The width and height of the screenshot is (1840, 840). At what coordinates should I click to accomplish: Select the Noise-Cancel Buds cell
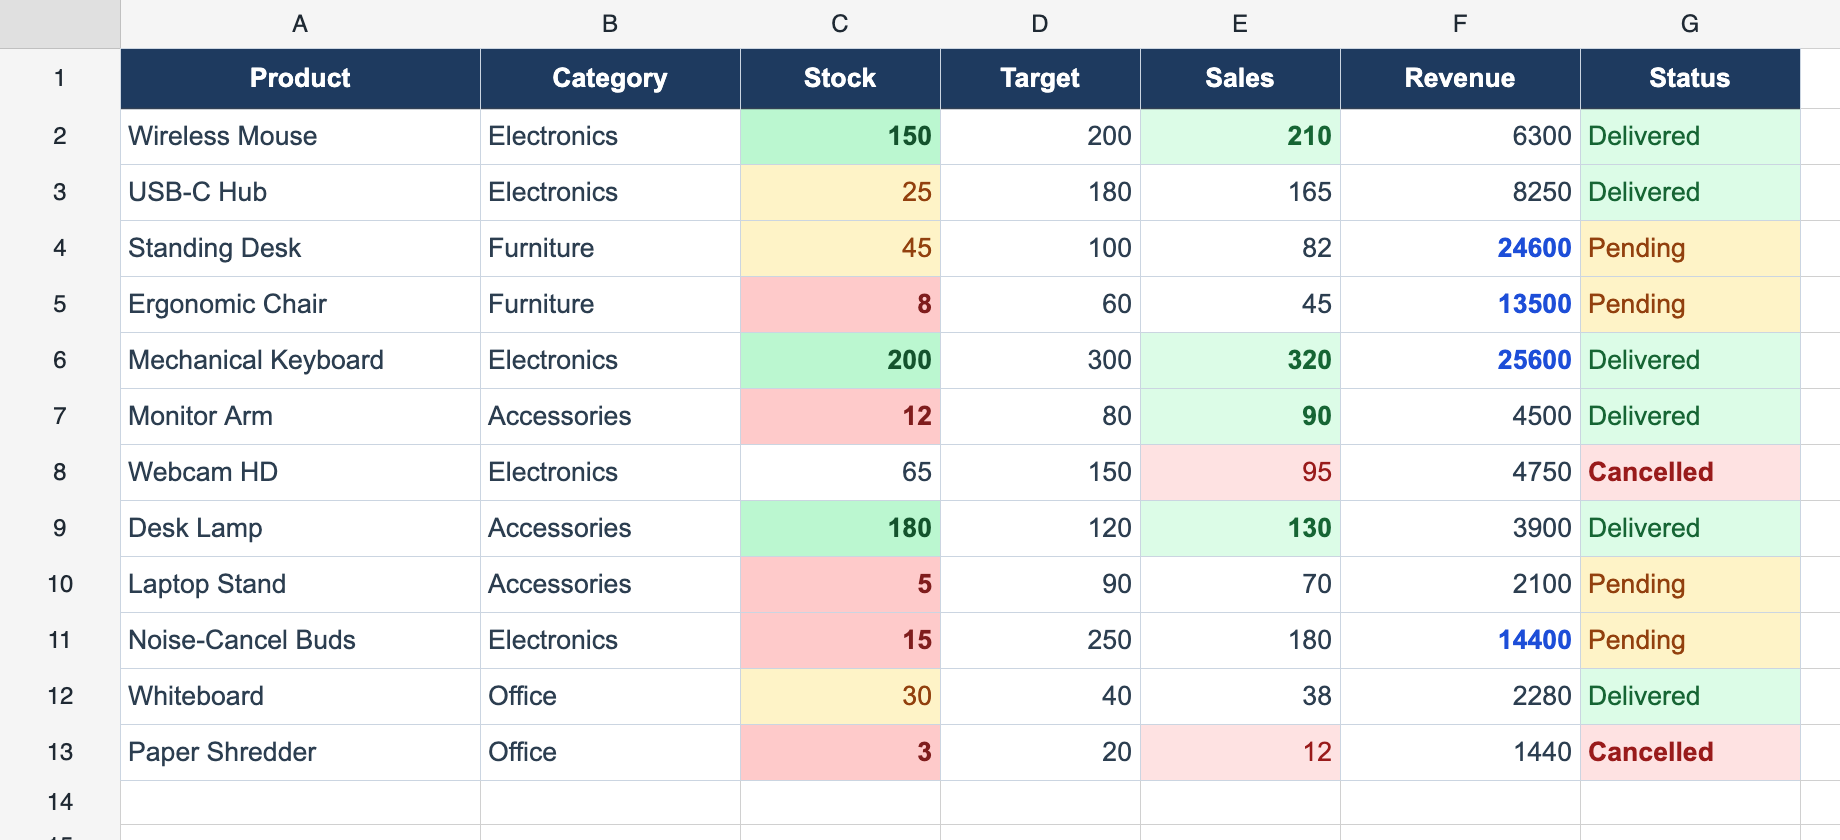point(300,640)
